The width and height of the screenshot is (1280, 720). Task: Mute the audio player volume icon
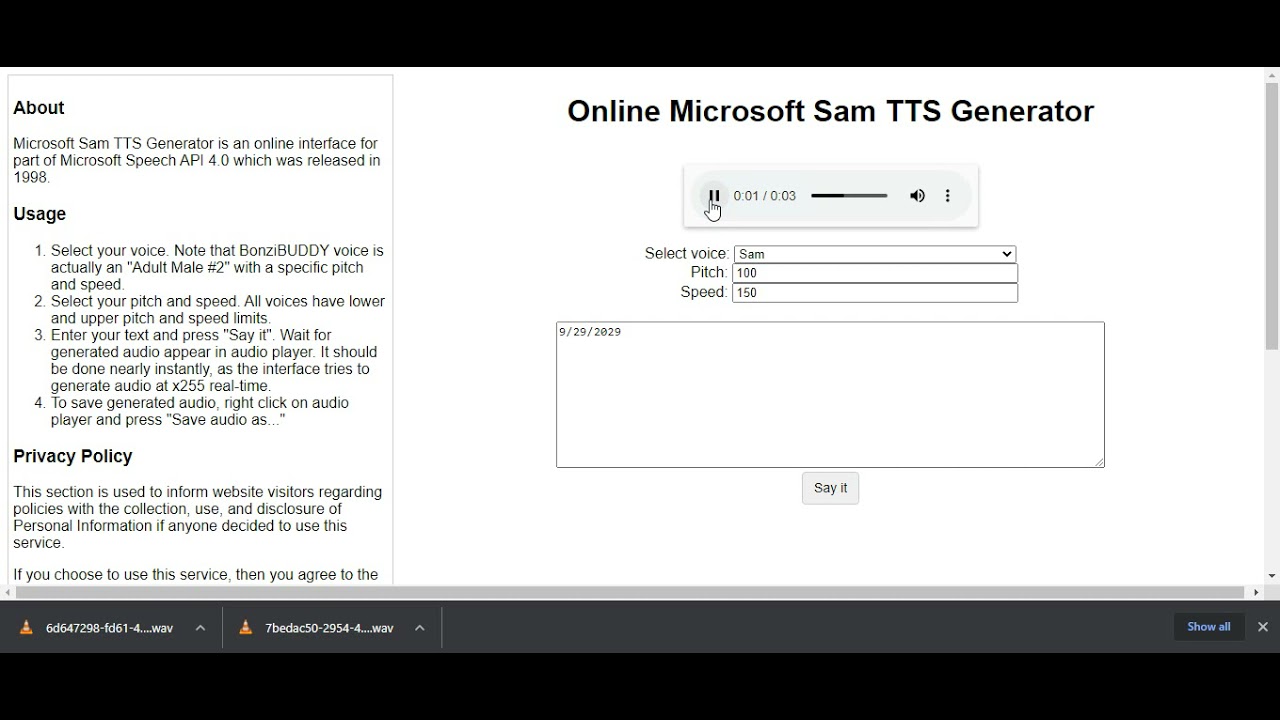917,196
